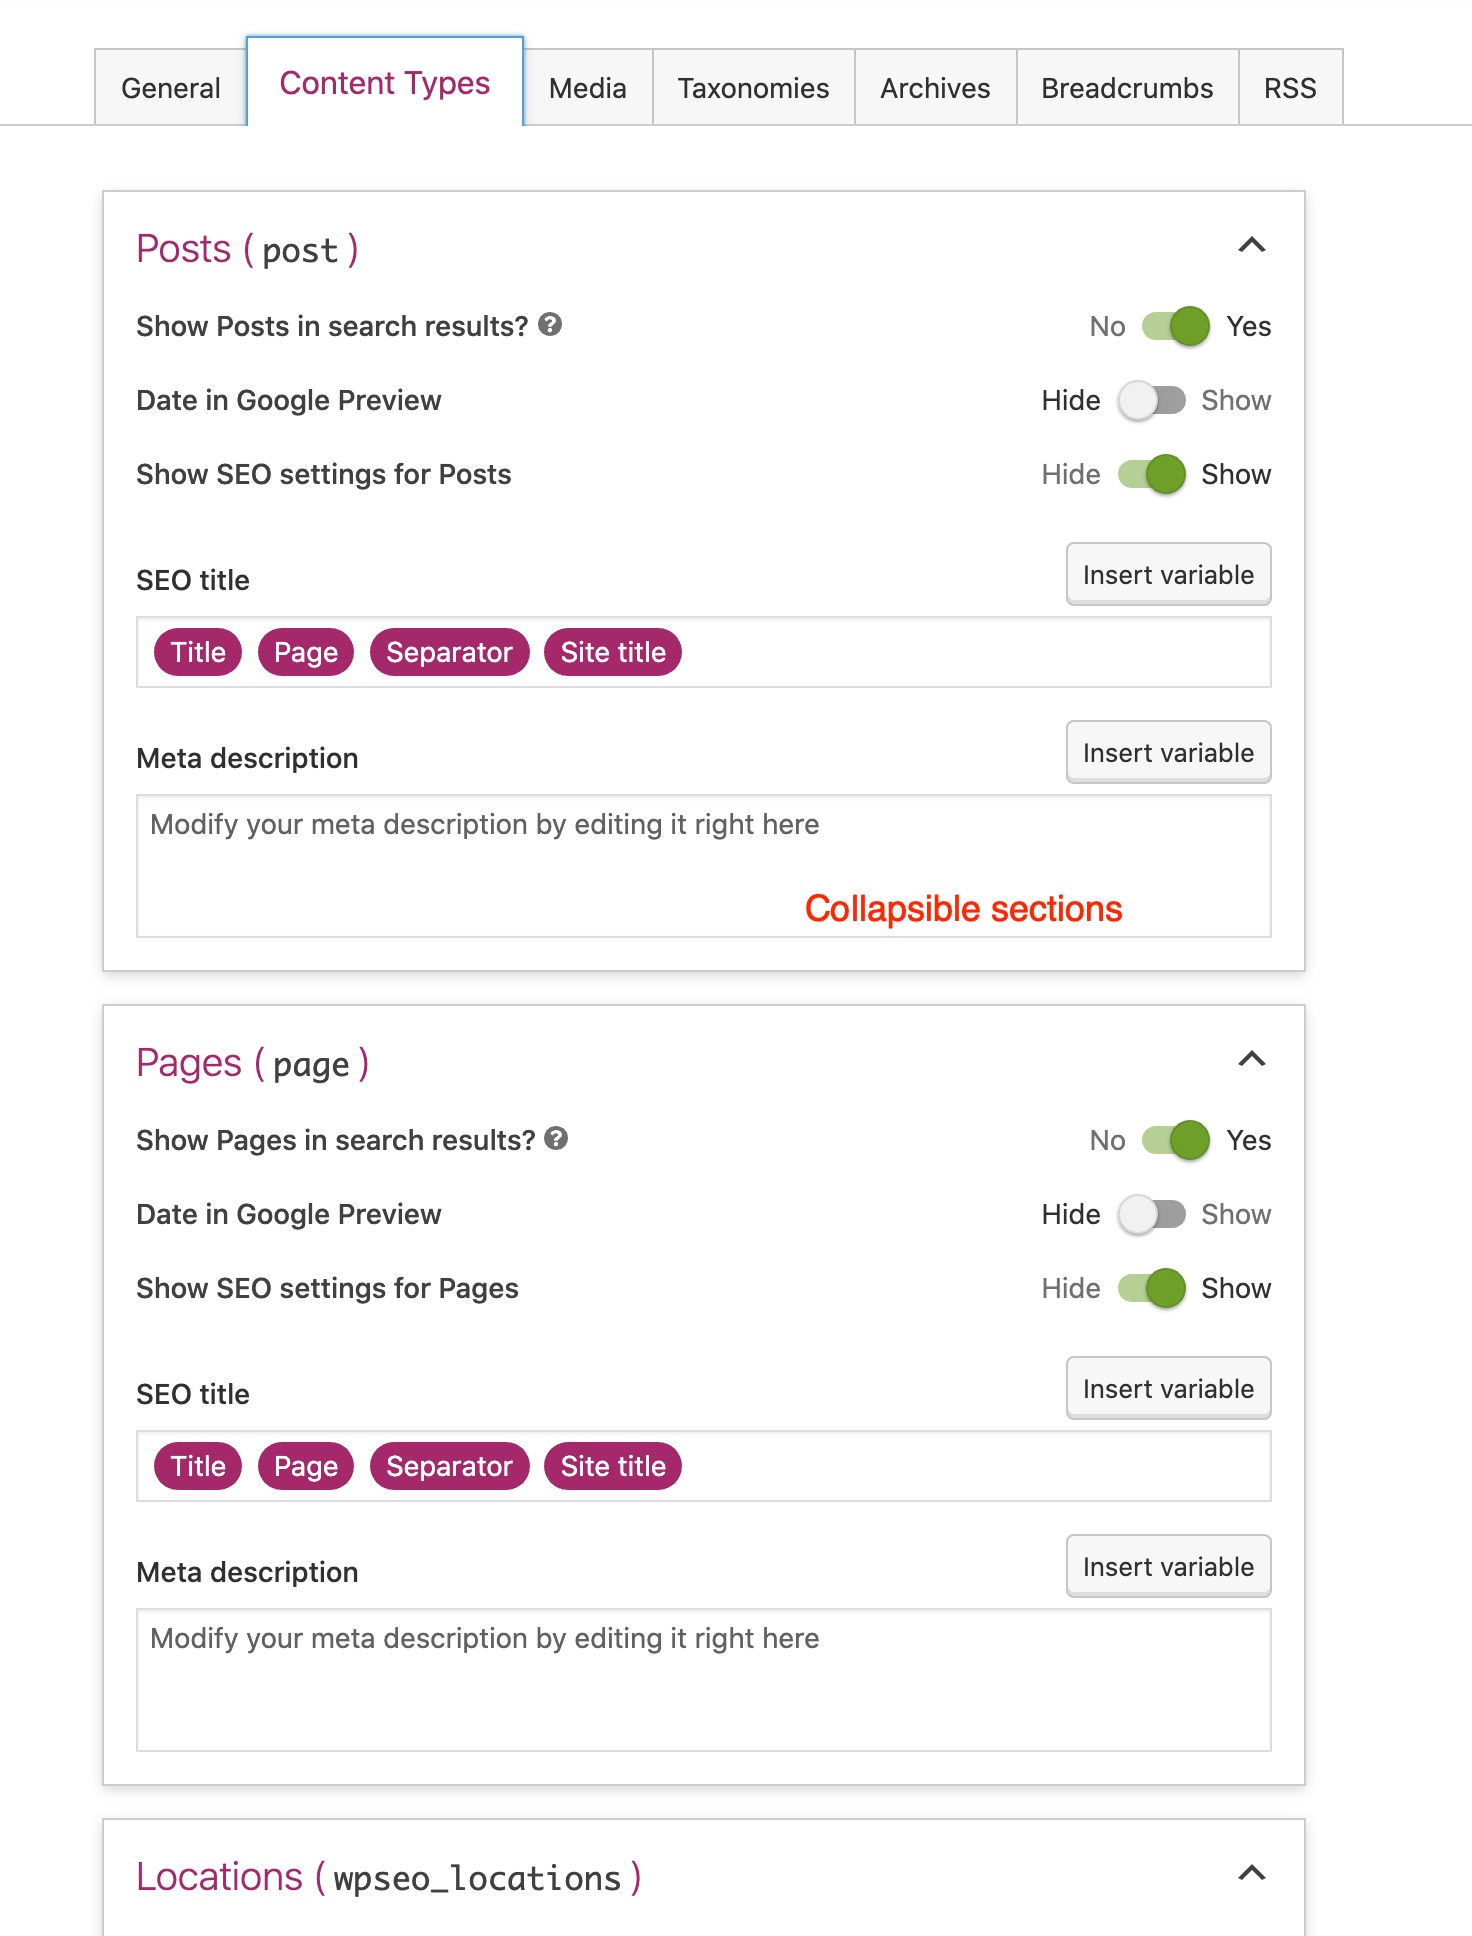Click help icon beside Show Pages in search results
The image size is (1472, 1936).
click(x=556, y=1138)
